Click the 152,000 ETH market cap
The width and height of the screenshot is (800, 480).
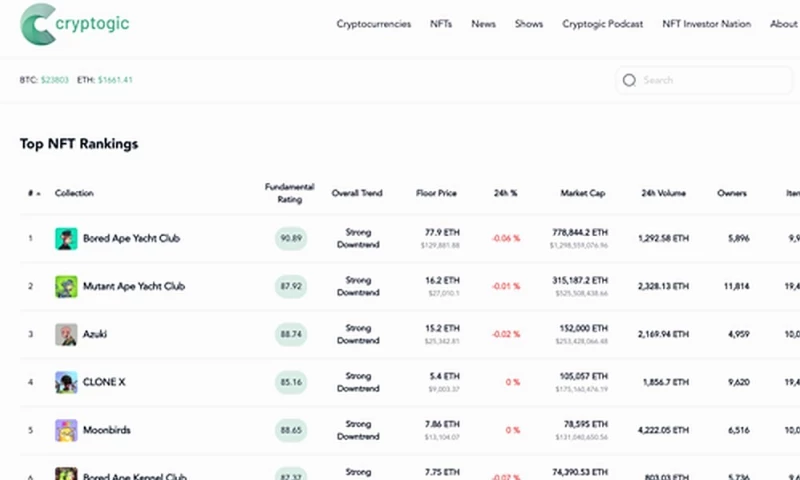coord(584,329)
